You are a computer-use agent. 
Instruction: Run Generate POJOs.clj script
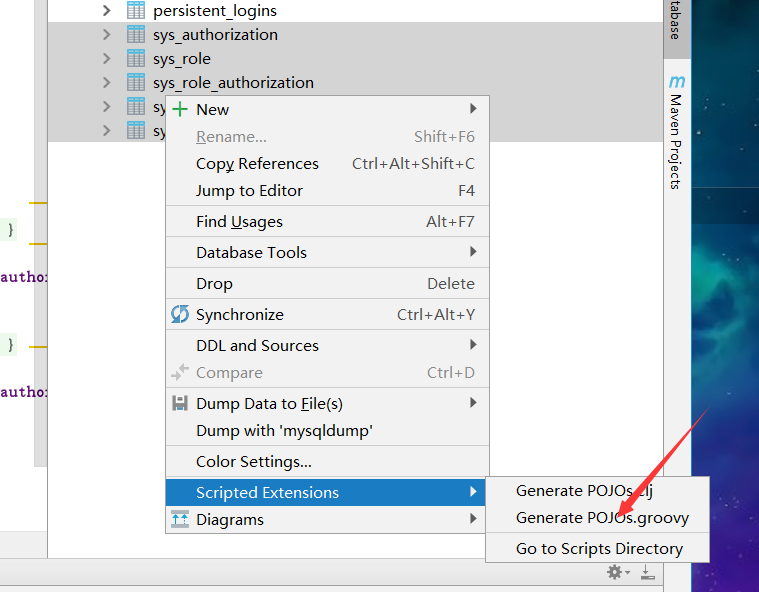pyautogui.click(x=597, y=491)
